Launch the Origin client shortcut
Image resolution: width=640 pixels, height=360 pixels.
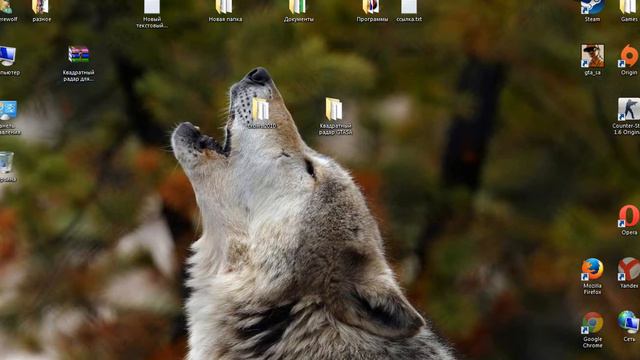coord(629,60)
